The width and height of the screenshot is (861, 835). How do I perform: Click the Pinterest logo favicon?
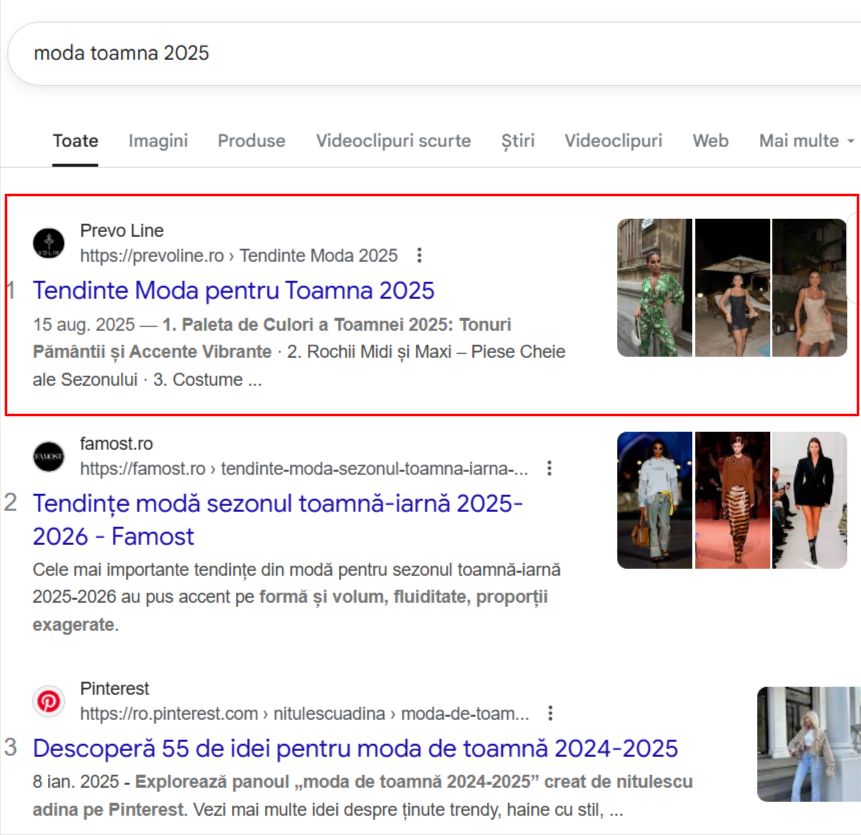pyautogui.click(x=49, y=702)
